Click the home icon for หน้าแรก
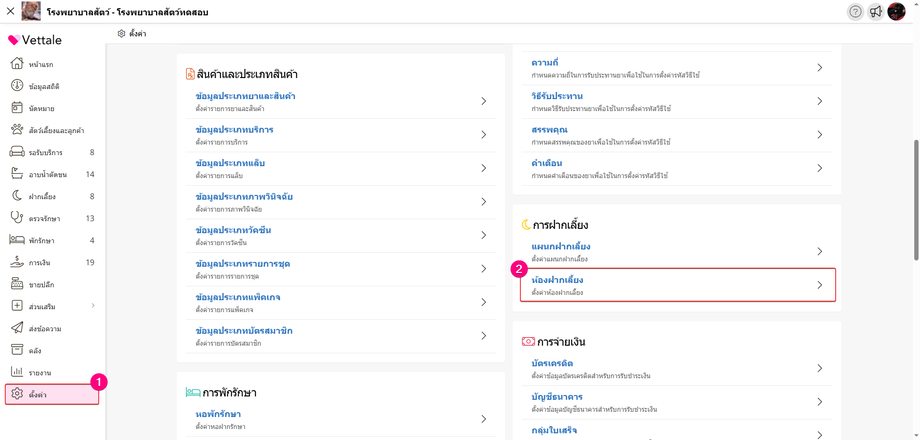The width and height of the screenshot is (920, 440). 17,64
